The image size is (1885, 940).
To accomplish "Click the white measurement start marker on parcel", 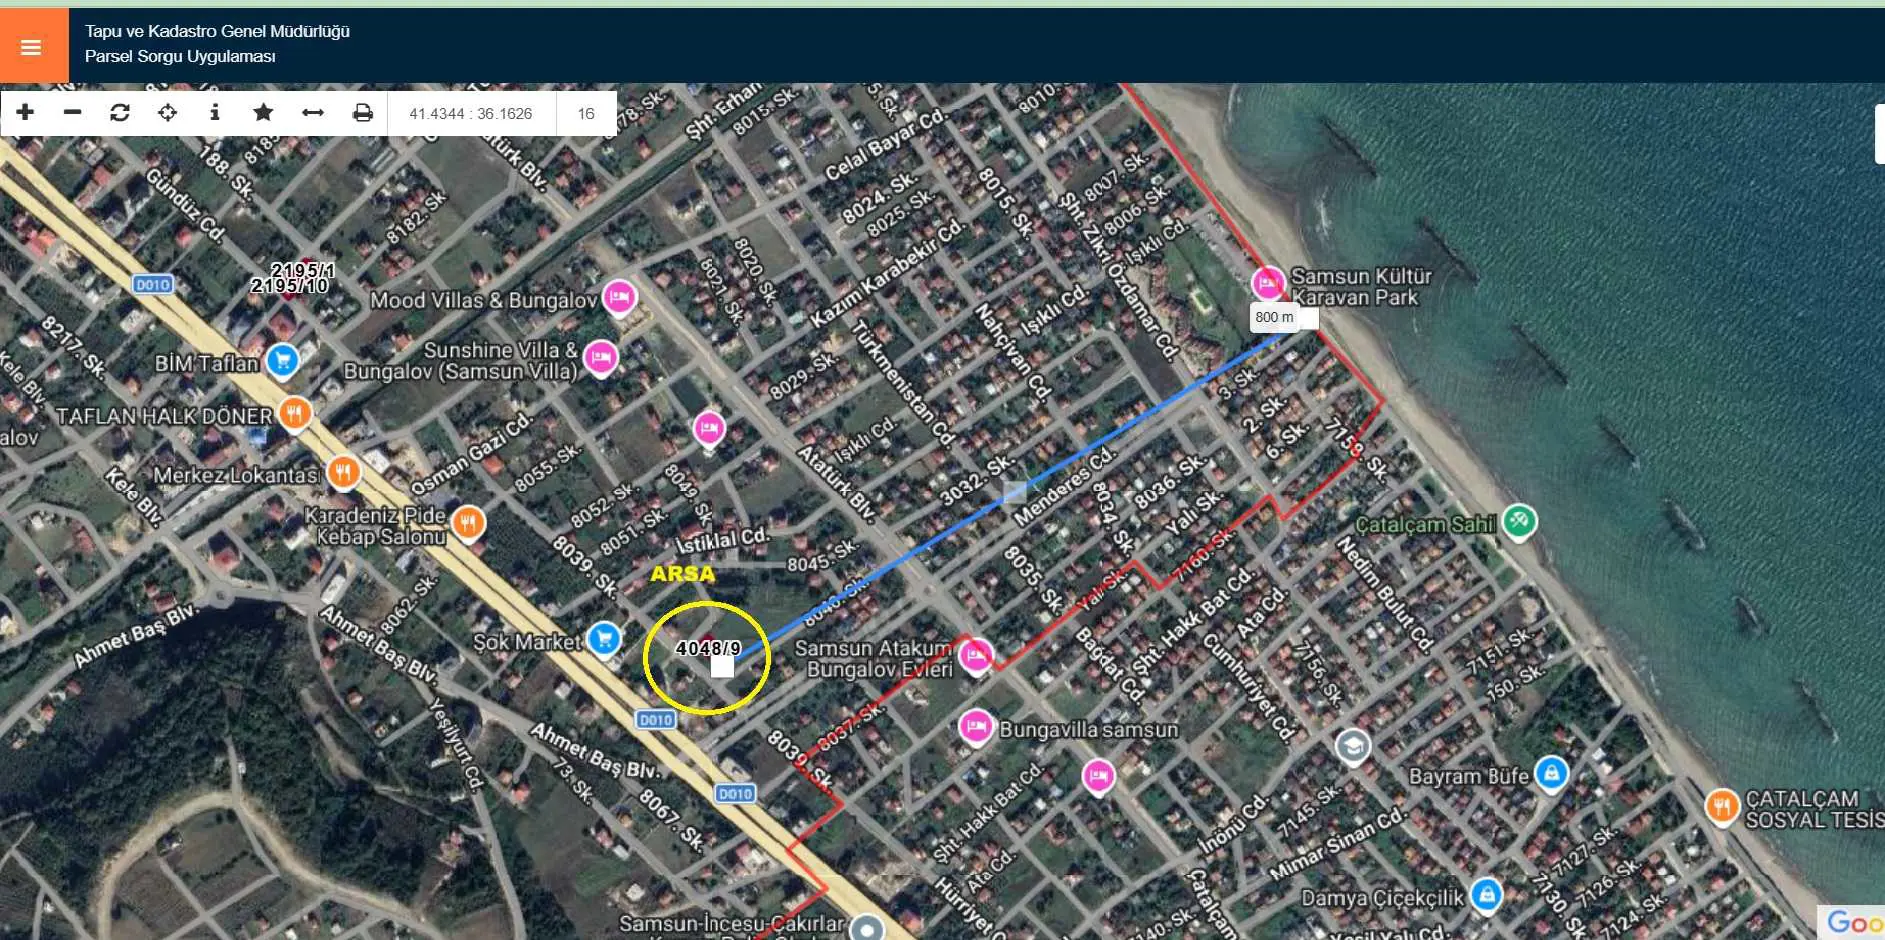I will [x=722, y=668].
